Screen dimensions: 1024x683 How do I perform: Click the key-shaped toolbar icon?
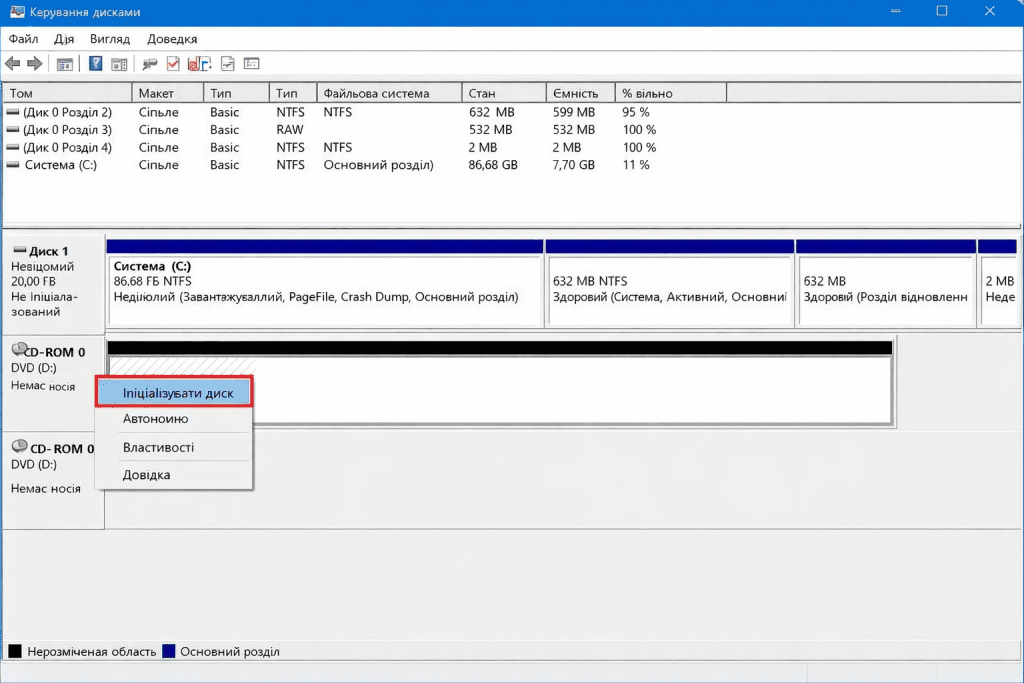[x=150, y=64]
